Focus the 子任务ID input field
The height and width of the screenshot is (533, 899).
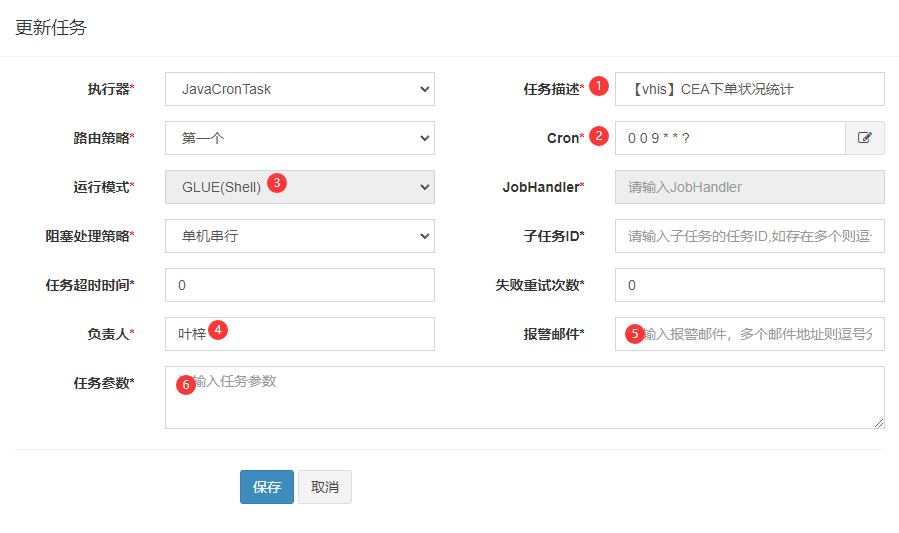[749, 236]
